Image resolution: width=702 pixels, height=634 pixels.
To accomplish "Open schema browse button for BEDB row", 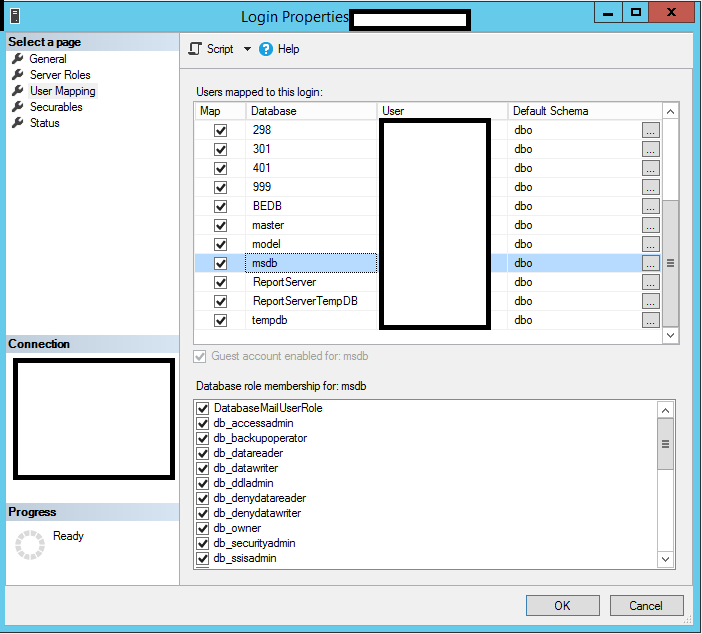I will [651, 206].
